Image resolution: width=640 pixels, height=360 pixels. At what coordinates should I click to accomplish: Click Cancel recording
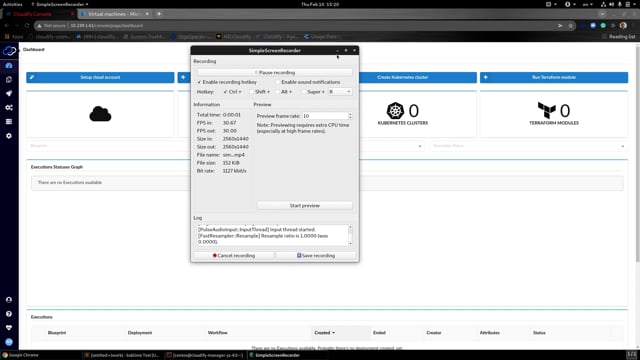point(234,256)
